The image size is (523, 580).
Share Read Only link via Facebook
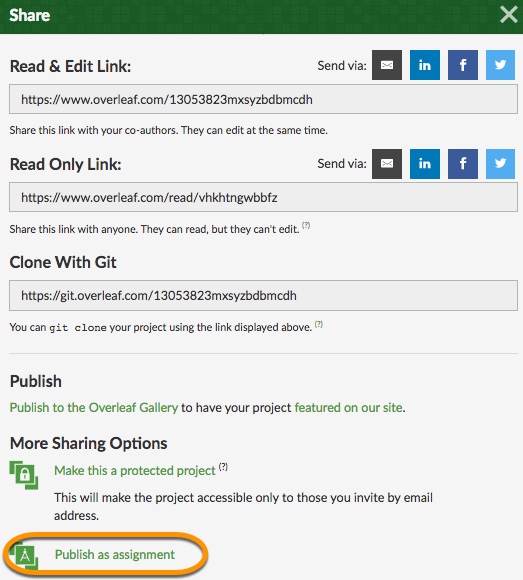click(x=463, y=164)
